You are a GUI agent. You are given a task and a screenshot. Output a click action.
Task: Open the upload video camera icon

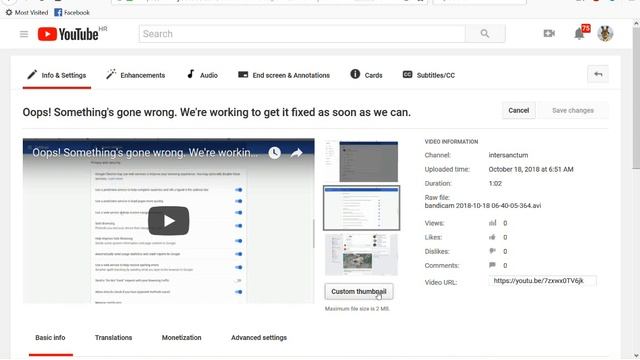pyautogui.click(x=549, y=33)
